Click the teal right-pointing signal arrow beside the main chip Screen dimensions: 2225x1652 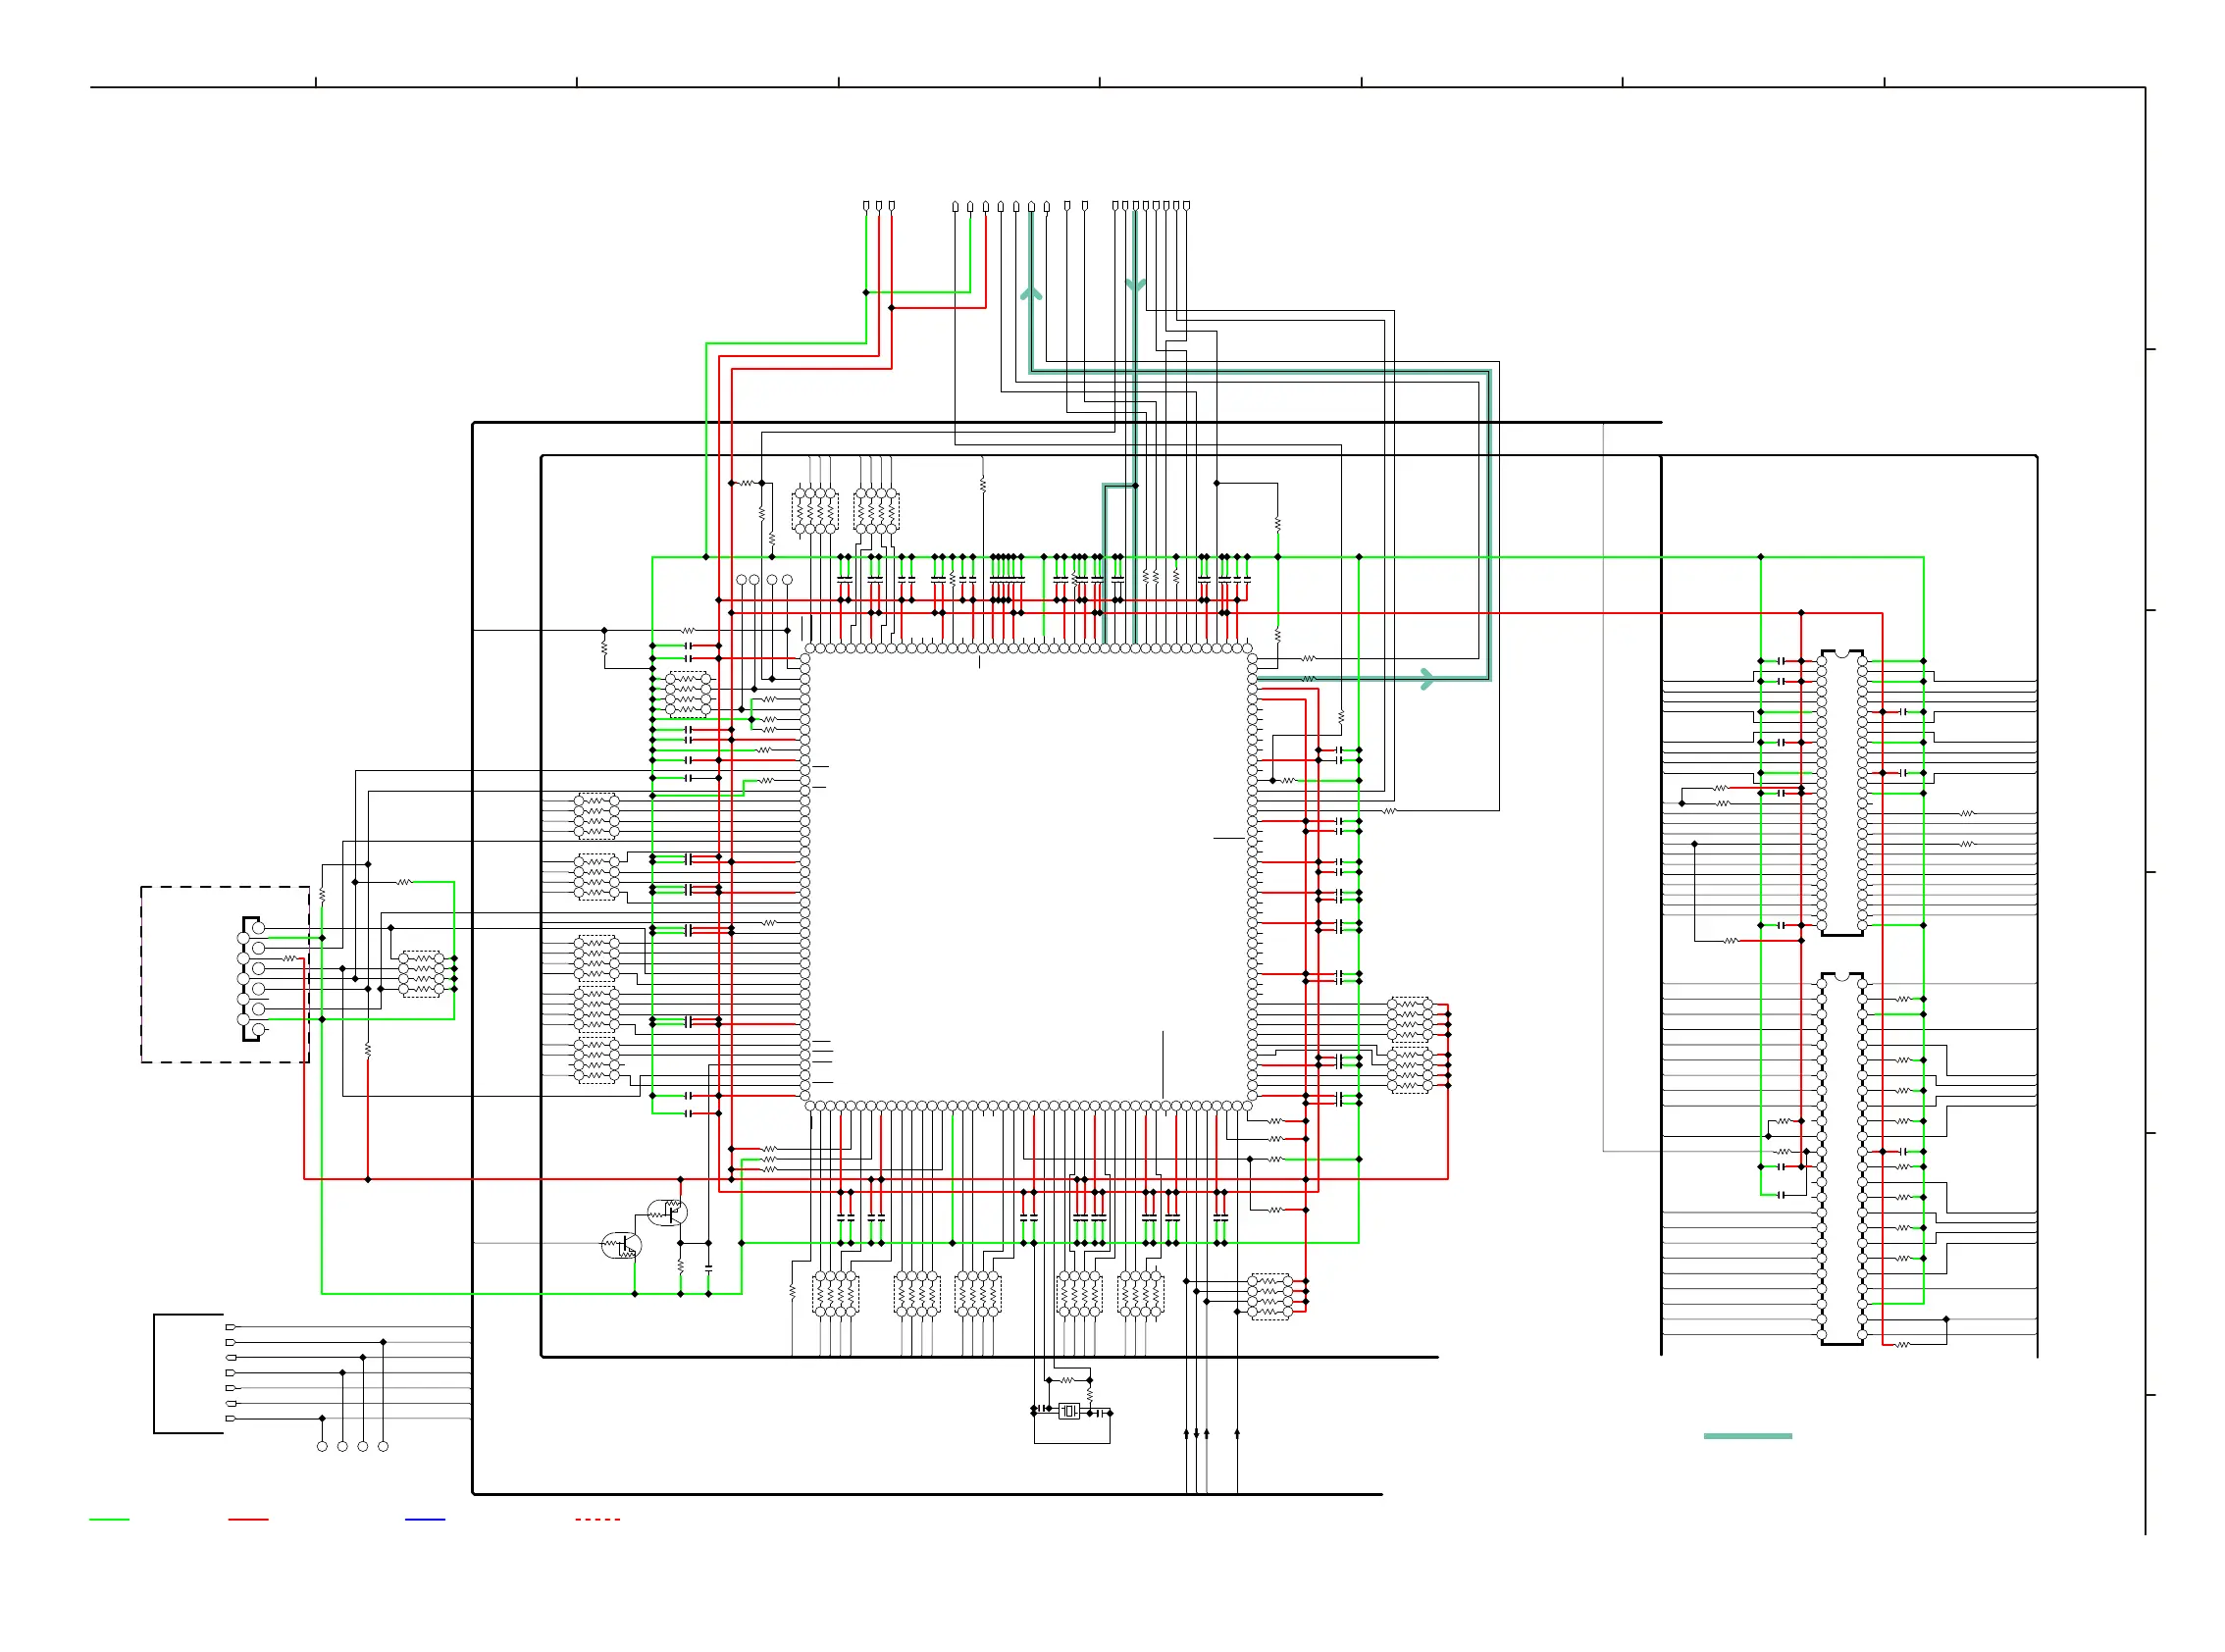(x=1427, y=679)
